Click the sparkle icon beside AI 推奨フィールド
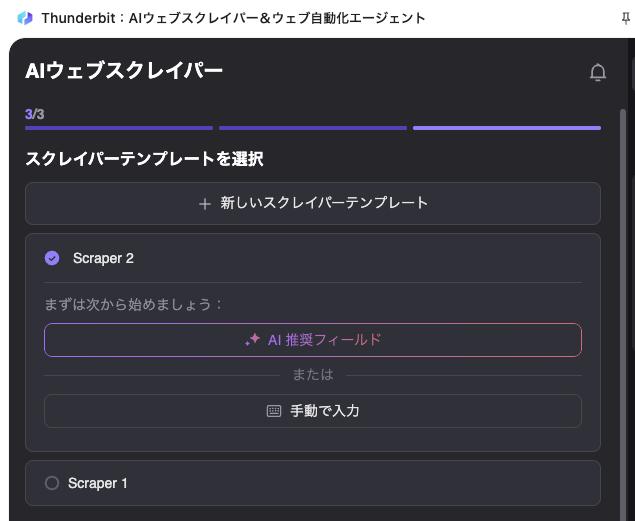The height and width of the screenshot is (521, 635). [x=253, y=340]
